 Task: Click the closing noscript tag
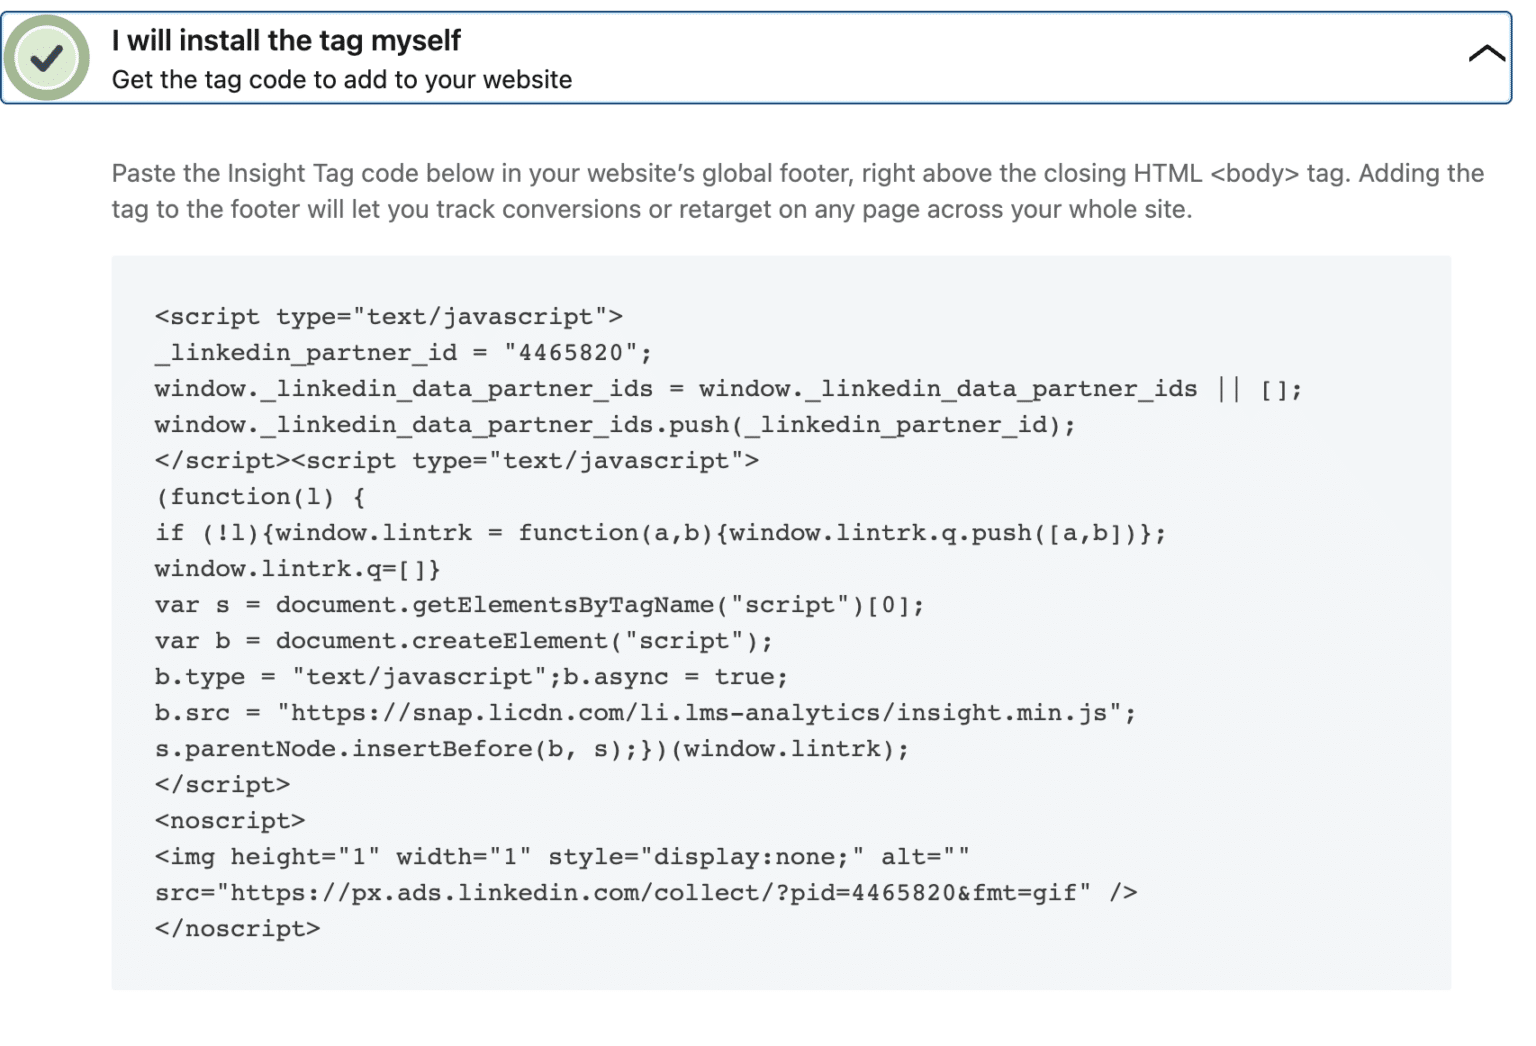(238, 928)
